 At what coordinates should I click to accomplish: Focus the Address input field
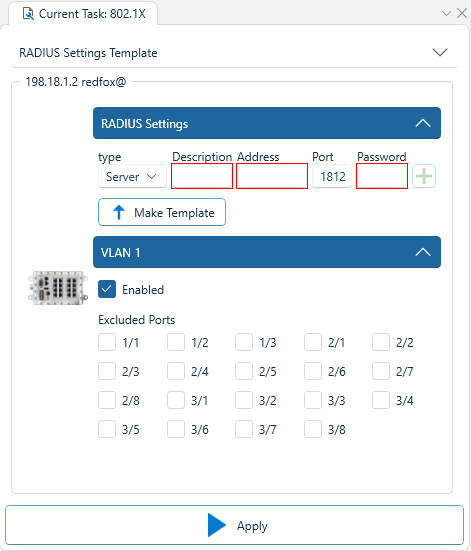272,176
